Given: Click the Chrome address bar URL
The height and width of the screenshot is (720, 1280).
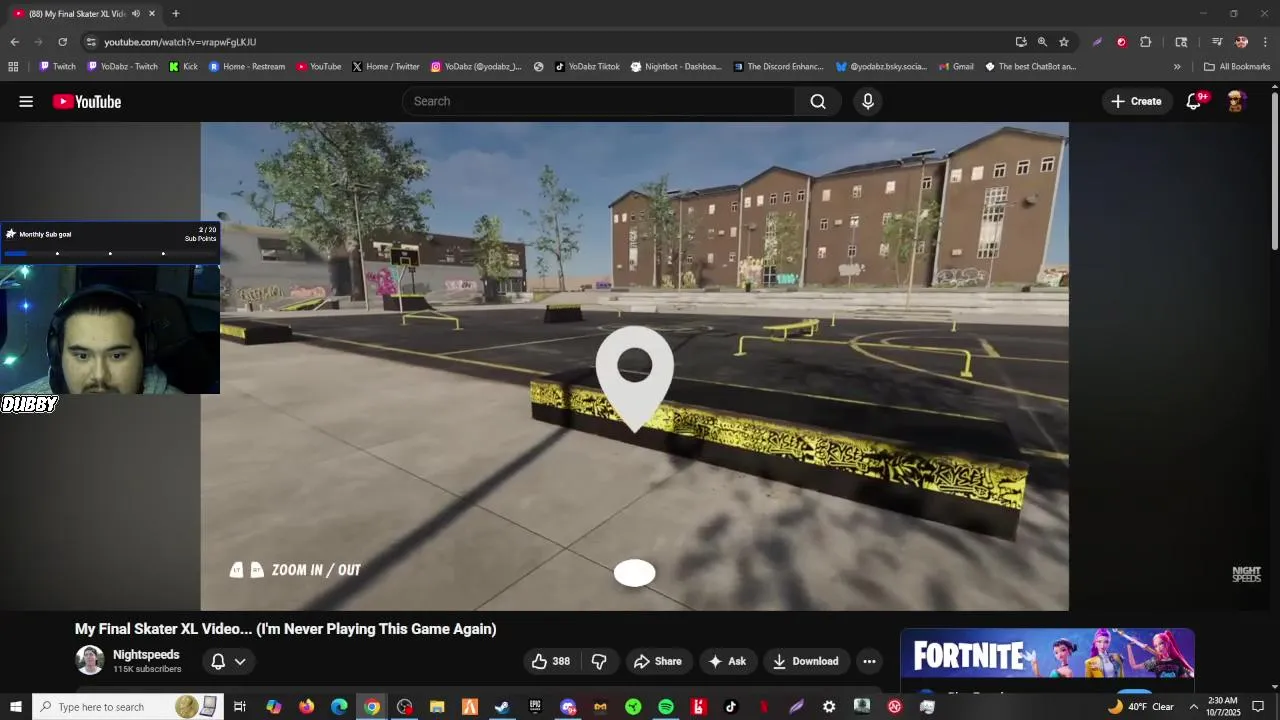Looking at the screenshot, I should pyautogui.click(x=180, y=42).
